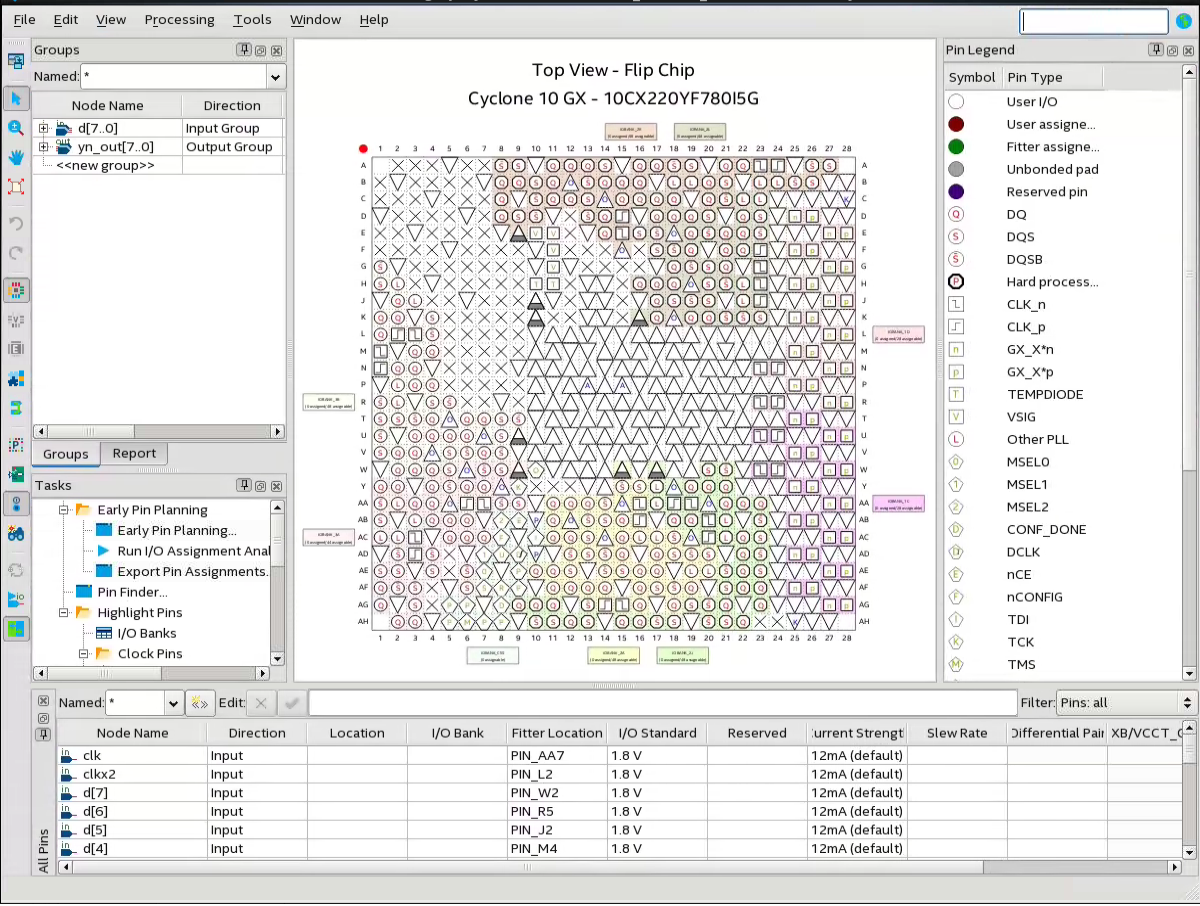Click the IO analysis icon in left toolbar
This screenshot has width=1200, height=906.
(x=16, y=599)
